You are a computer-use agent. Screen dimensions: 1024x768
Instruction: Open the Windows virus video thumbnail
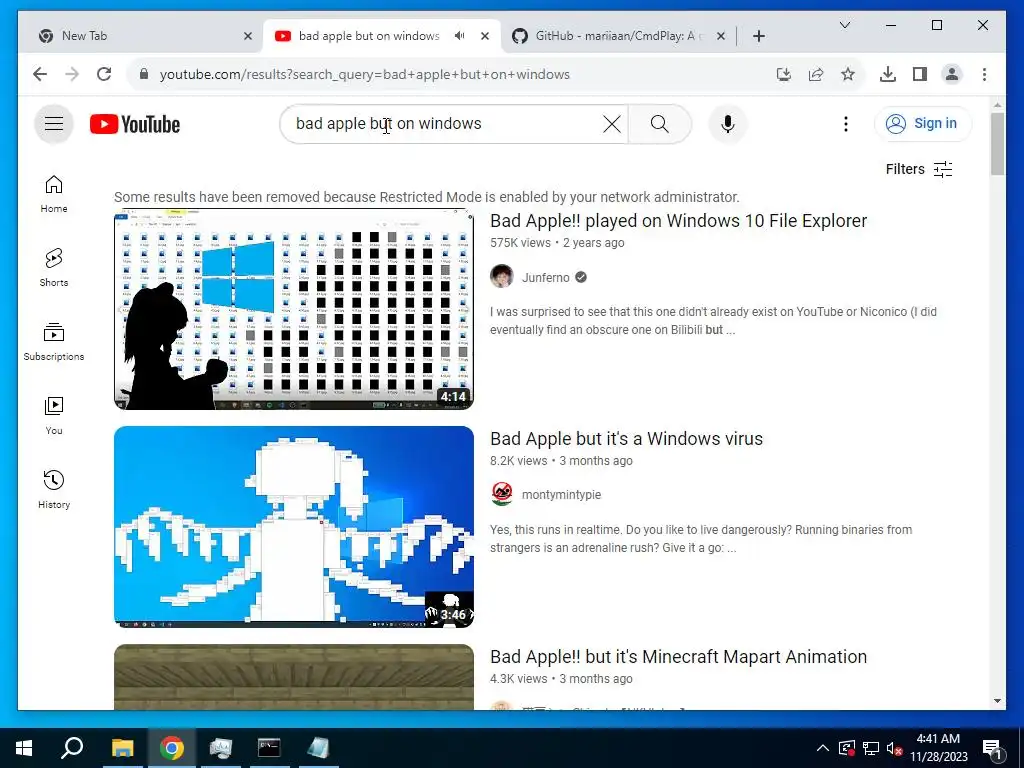tap(294, 526)
